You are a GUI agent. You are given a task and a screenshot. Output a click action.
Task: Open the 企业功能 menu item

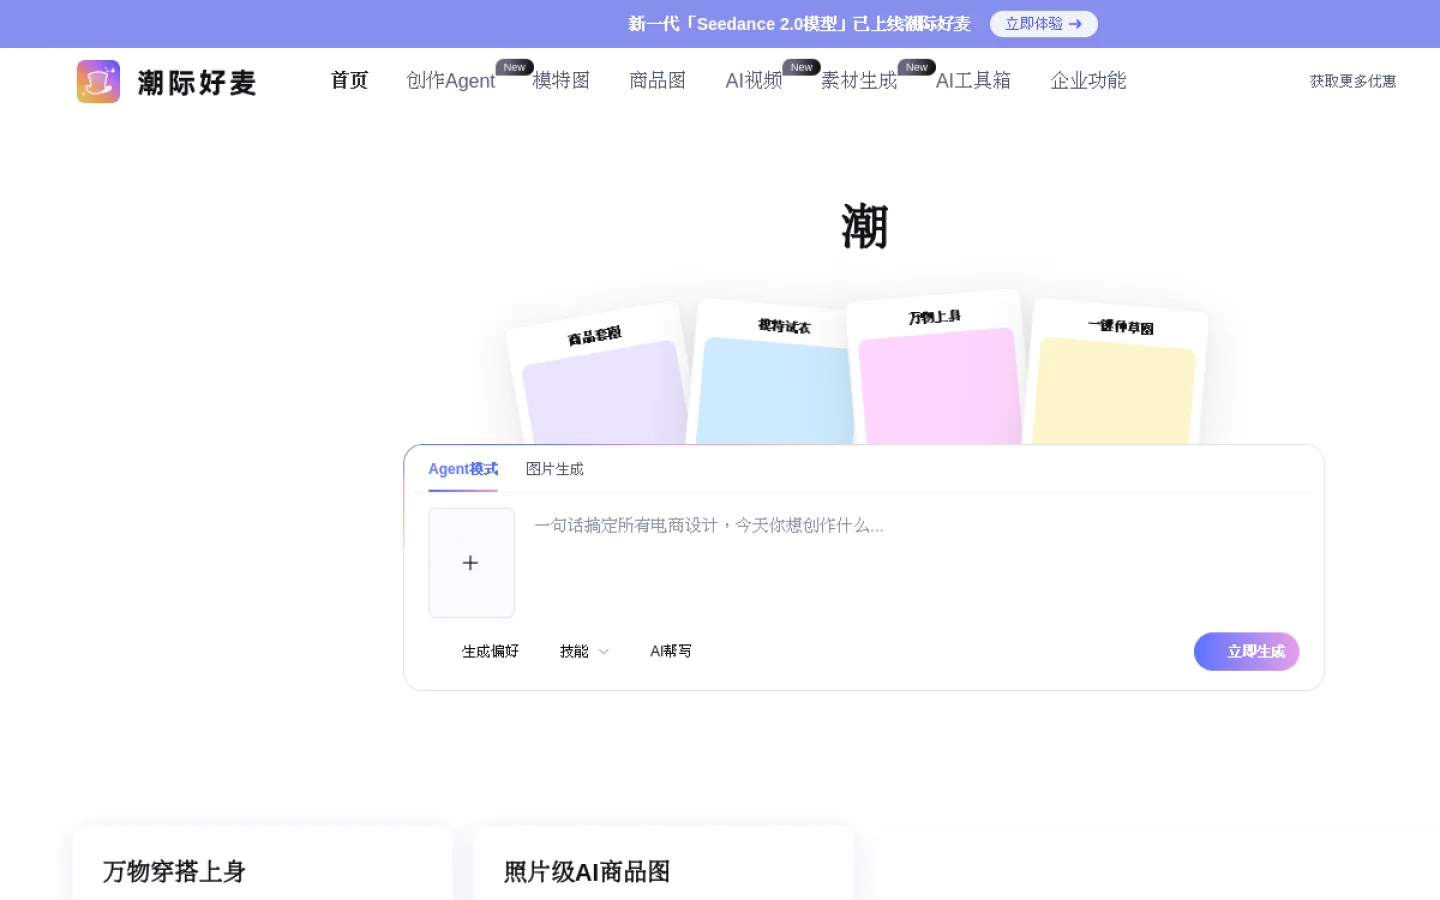1088,80
